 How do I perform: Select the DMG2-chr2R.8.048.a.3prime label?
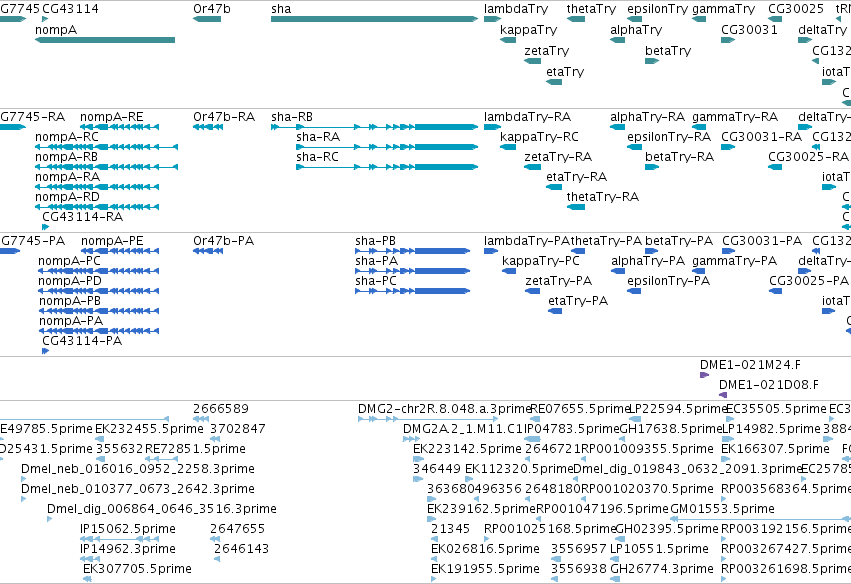coord(444,409)
